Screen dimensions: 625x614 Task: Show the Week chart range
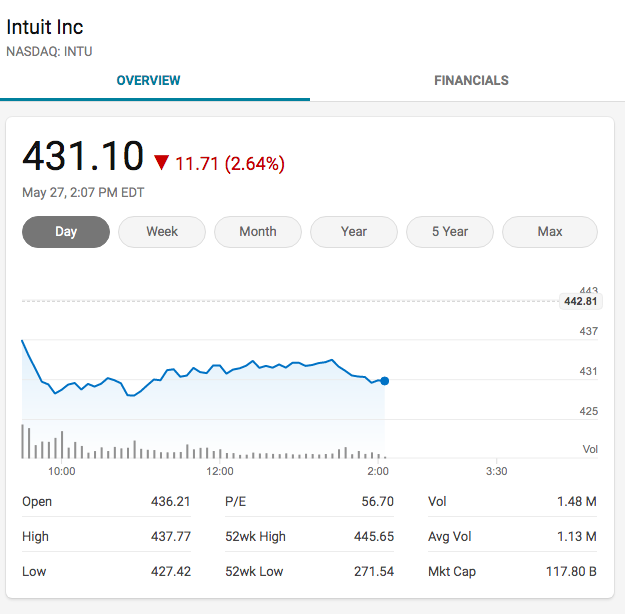162,232
